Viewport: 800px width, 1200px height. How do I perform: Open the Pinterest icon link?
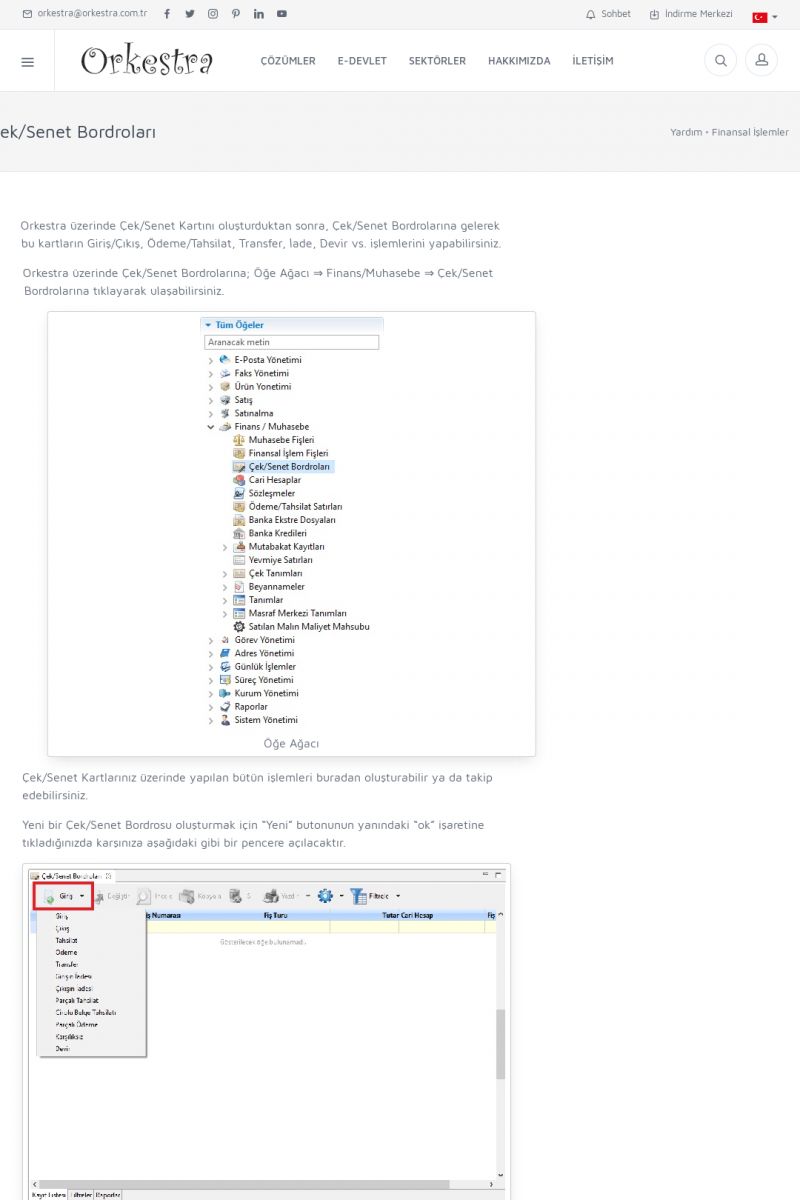pyautogui.click(x=236, y=14)
